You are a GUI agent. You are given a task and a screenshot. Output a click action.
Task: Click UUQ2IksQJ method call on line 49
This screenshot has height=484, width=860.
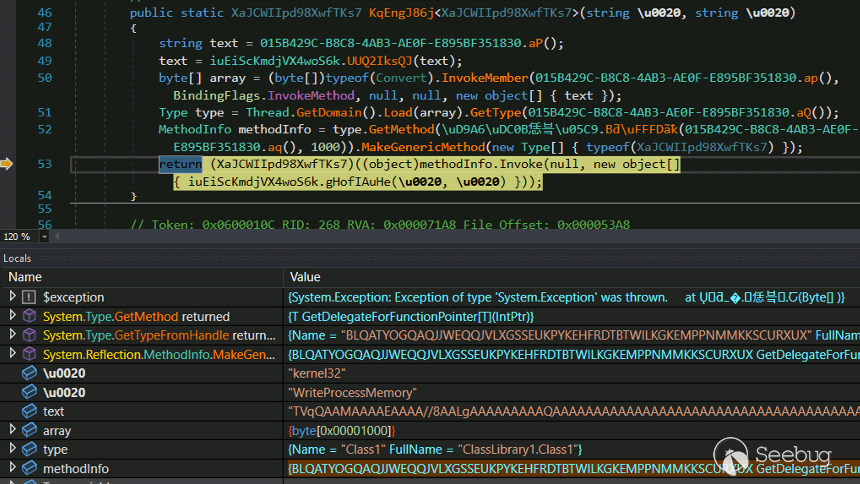(x=379, y=60)
